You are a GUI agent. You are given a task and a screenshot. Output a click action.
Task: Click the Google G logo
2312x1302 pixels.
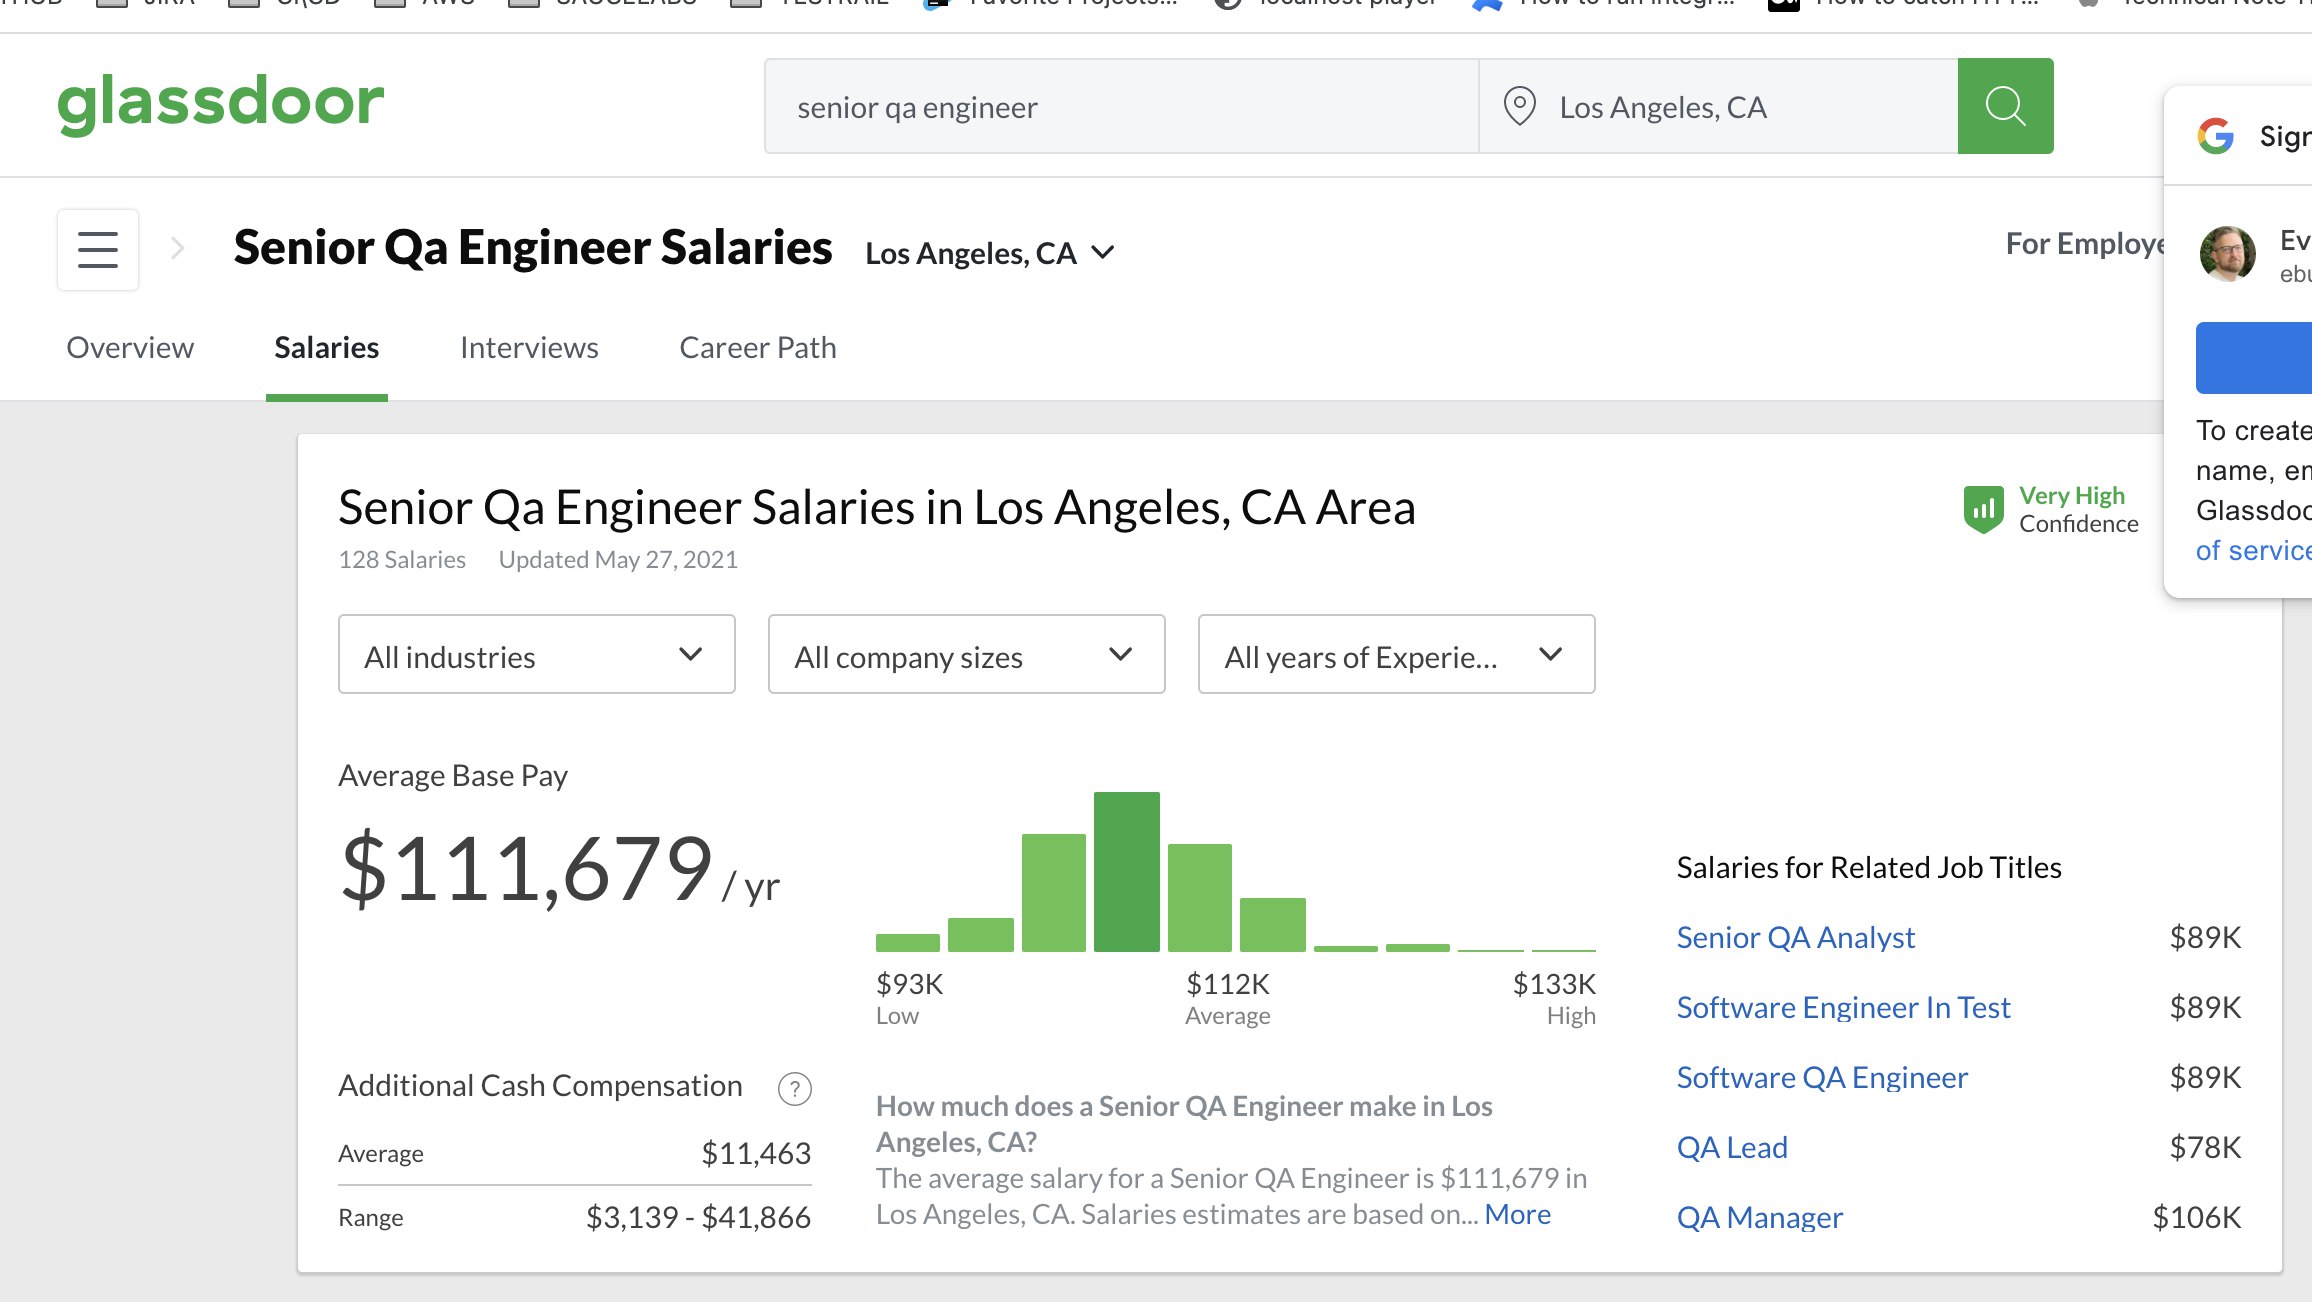(2216, 135)
